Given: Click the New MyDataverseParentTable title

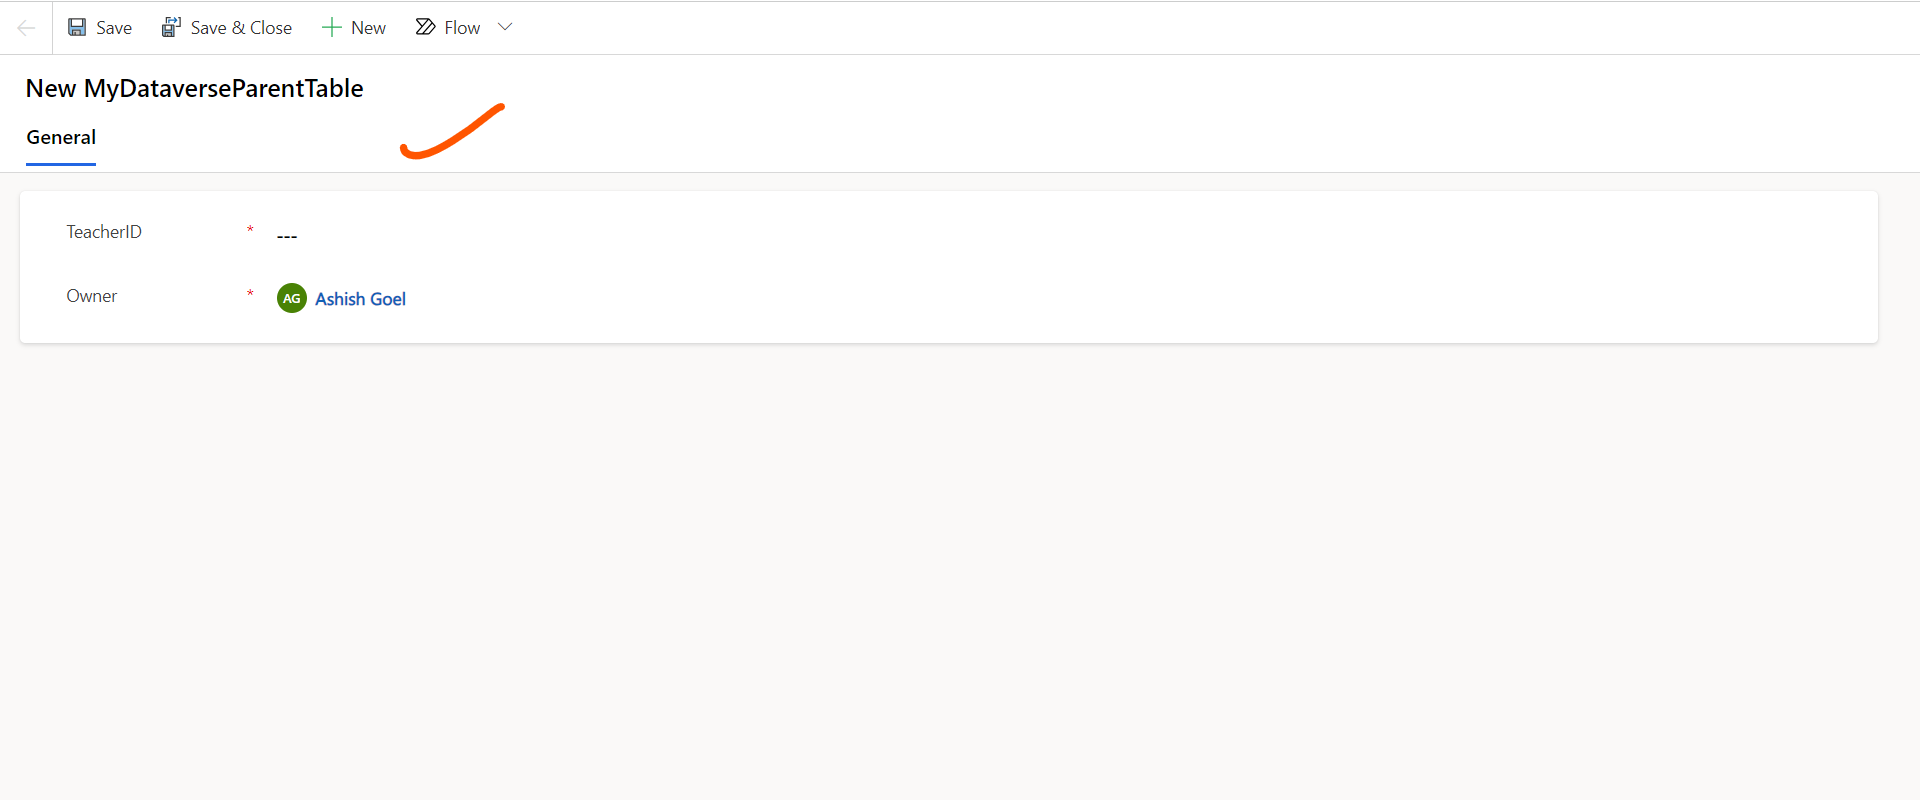Looking at the screenshot, I should 194,88.
